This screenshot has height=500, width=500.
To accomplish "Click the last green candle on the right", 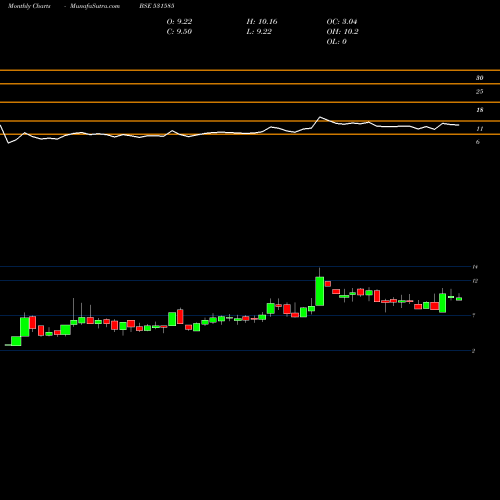I will [x=459, y=299].
